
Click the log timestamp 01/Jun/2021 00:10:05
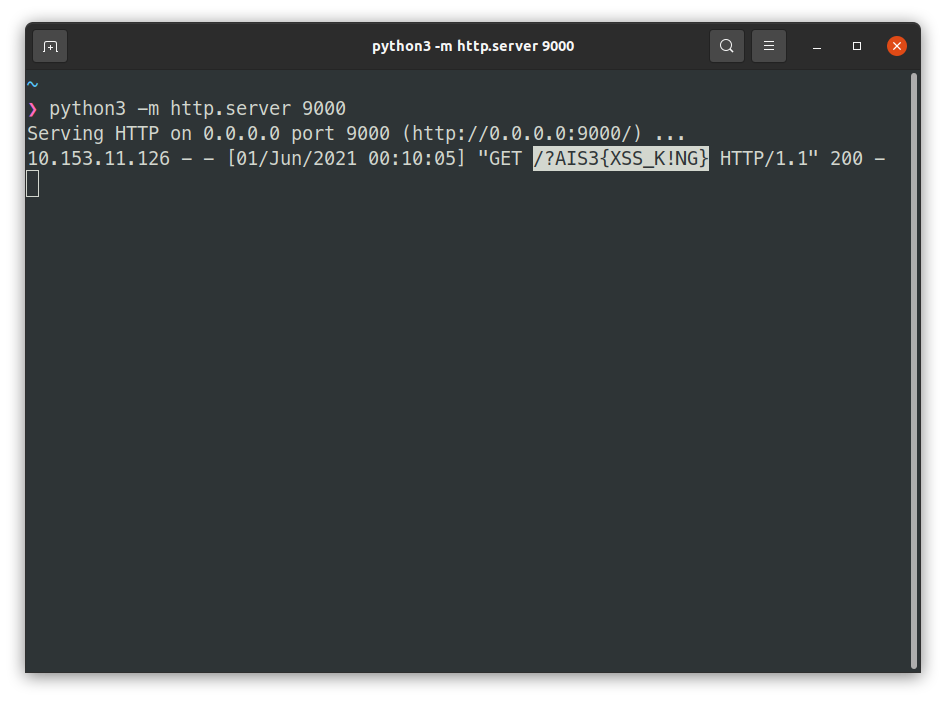(345, 158)
